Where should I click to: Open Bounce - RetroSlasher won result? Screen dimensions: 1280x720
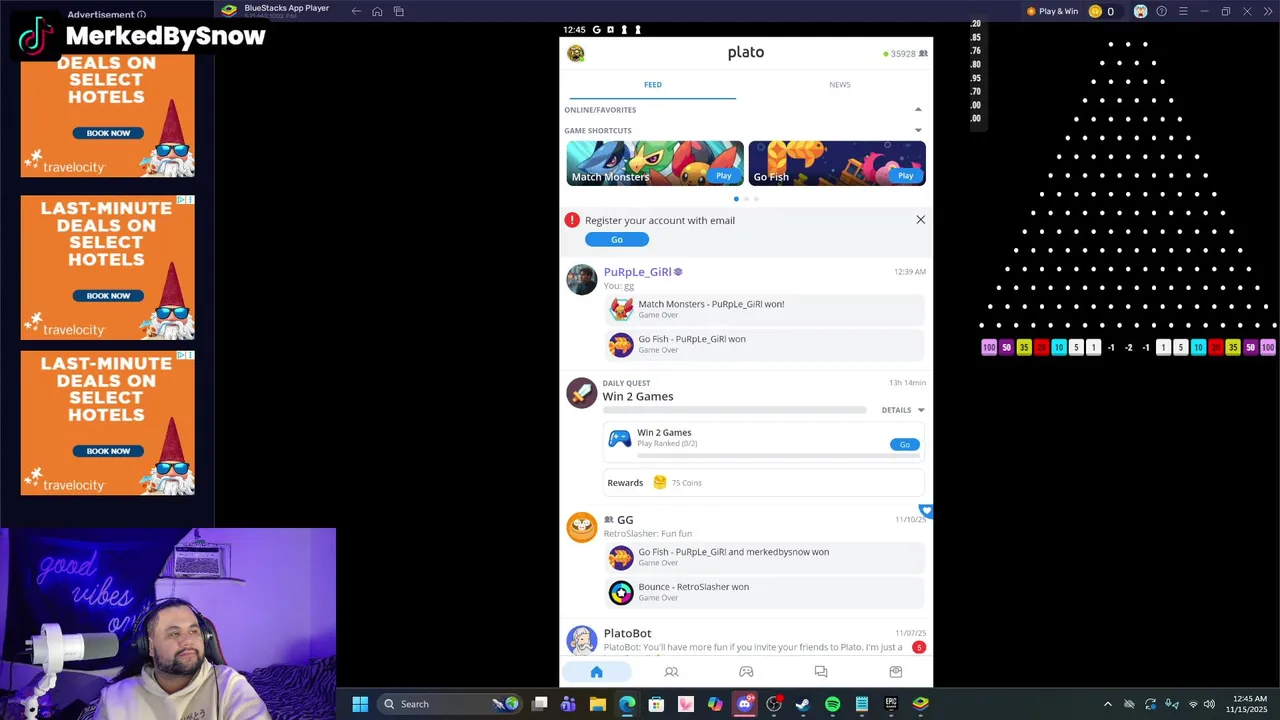point(765,592)
